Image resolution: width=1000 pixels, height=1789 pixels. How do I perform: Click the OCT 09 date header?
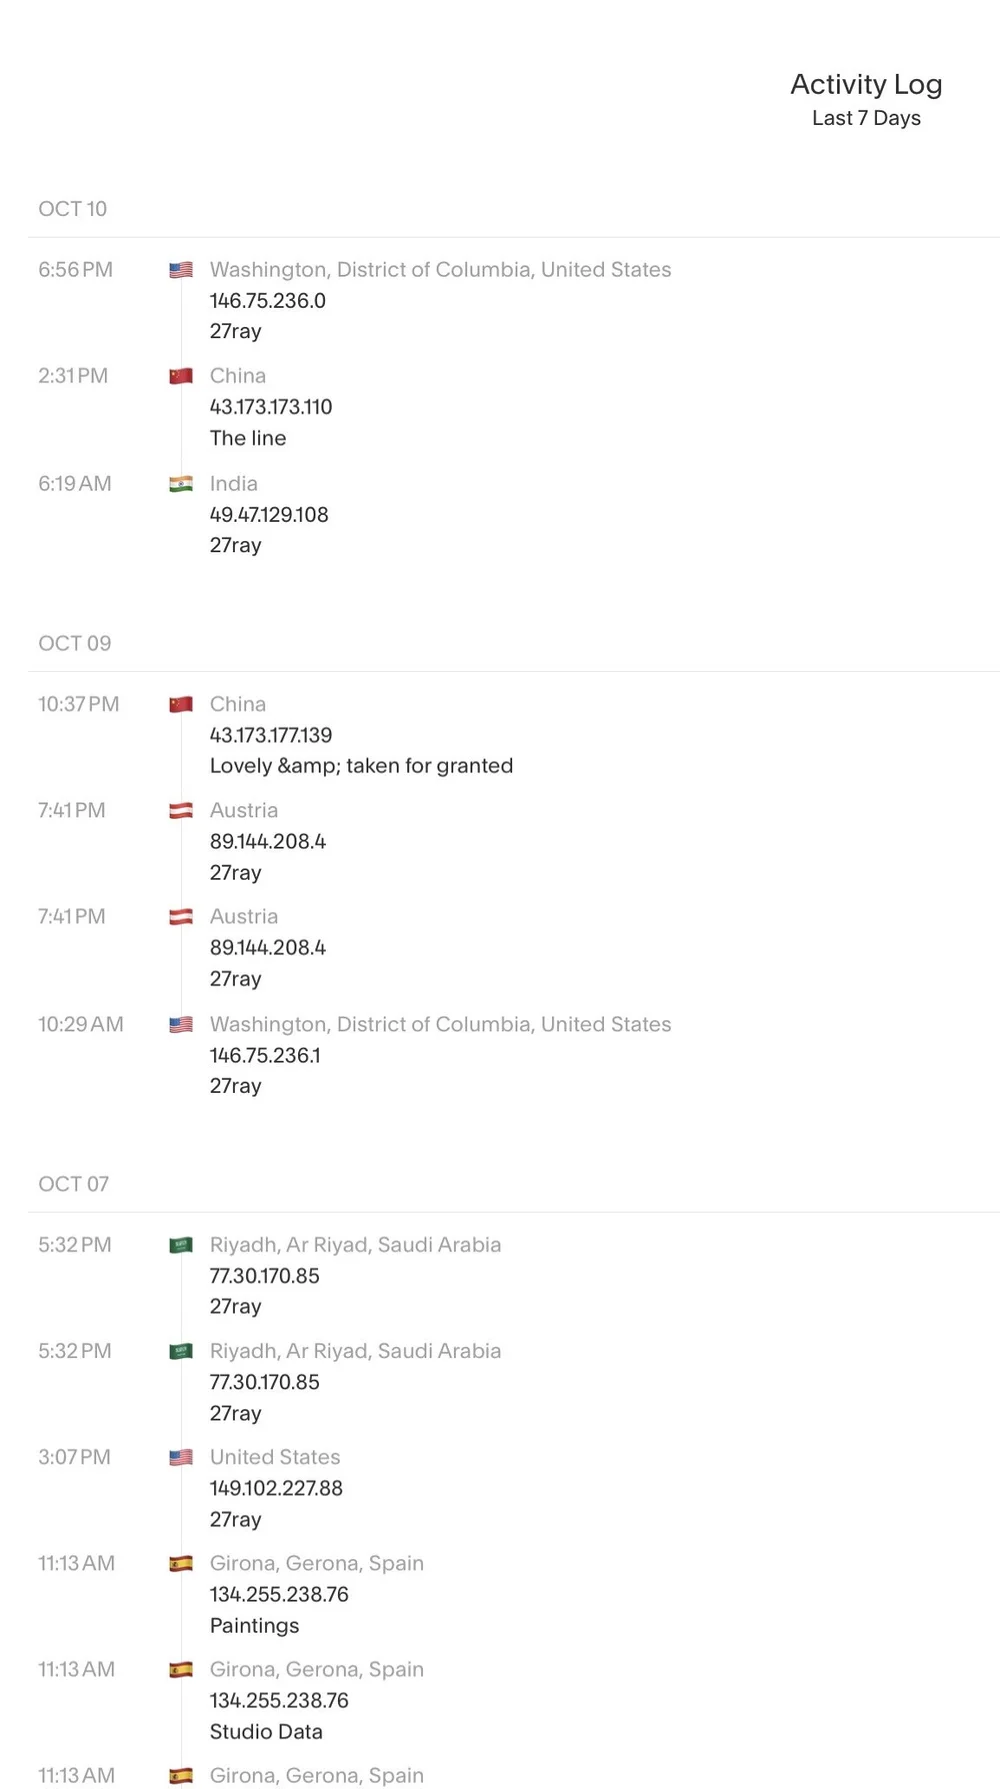tap(75, 643)
